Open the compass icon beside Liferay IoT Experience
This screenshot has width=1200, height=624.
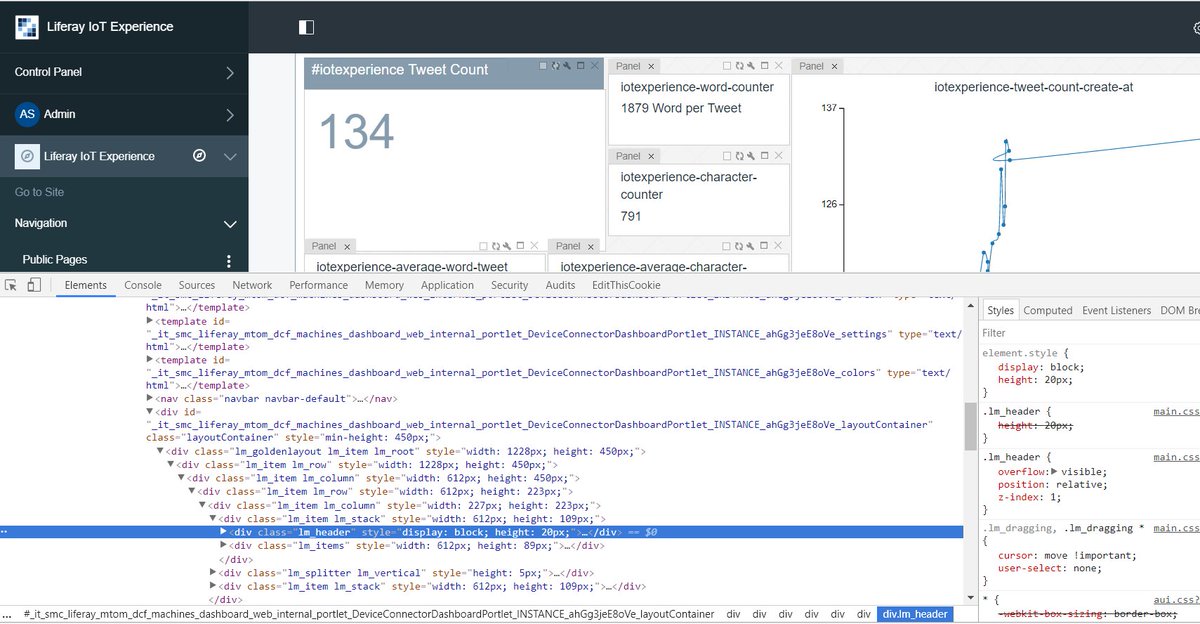(x=199, y=156)
